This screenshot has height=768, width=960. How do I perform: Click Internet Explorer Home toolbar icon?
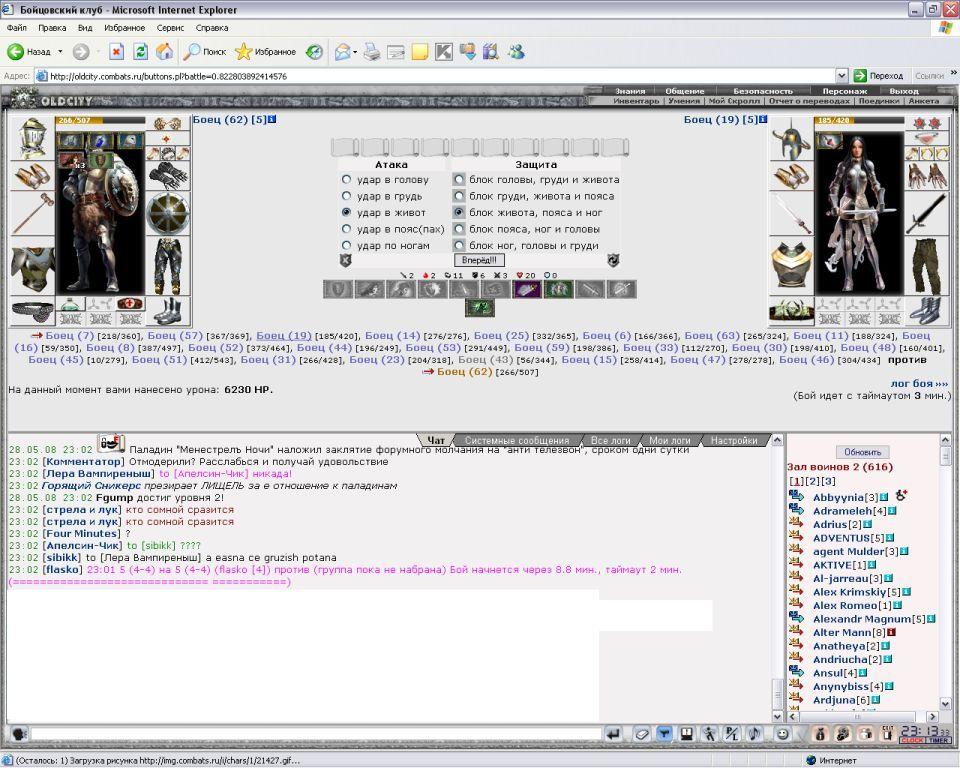point(164,52)
